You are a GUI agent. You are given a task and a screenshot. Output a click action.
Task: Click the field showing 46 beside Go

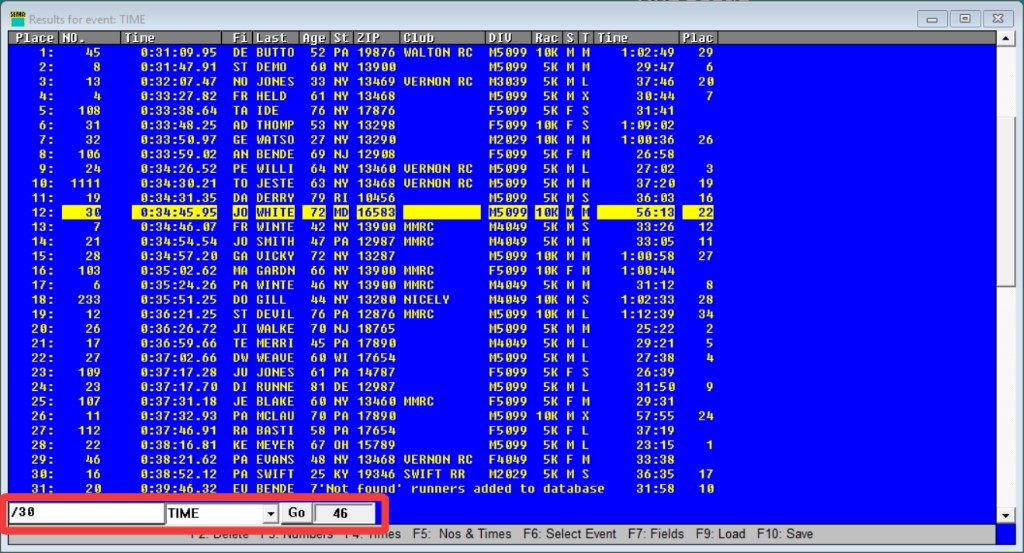pos(344,513)
